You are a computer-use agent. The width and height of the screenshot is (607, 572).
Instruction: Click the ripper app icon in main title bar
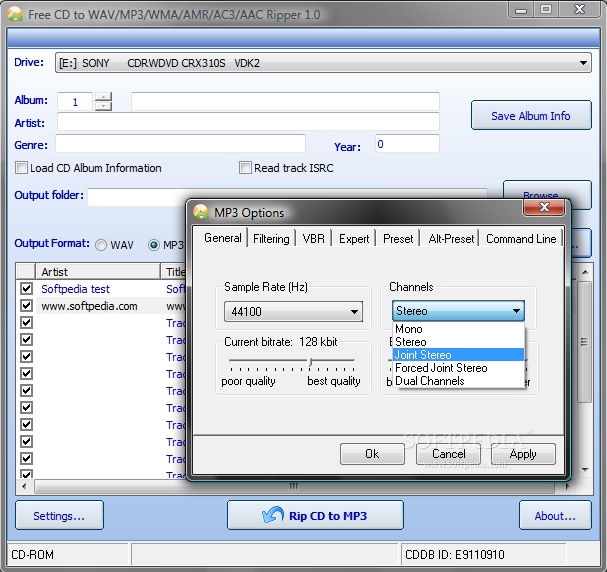coord(15,14)
